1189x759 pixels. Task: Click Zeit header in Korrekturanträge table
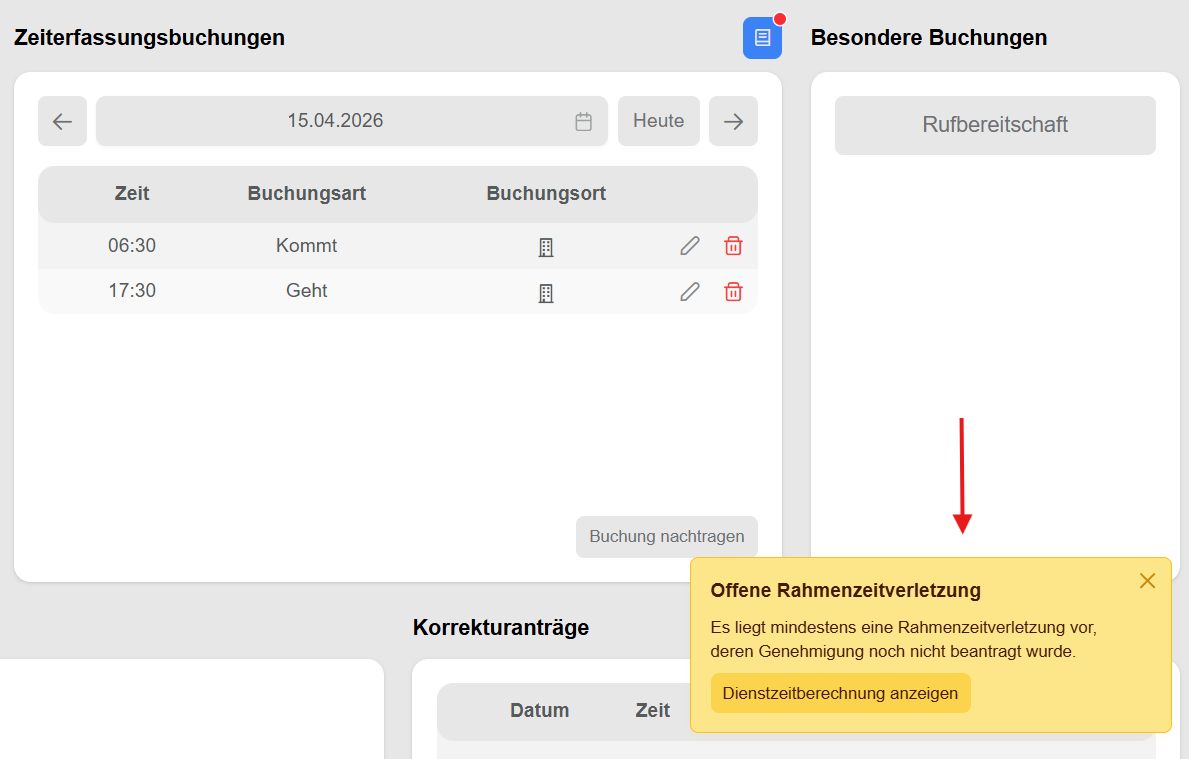click(652, 710)
